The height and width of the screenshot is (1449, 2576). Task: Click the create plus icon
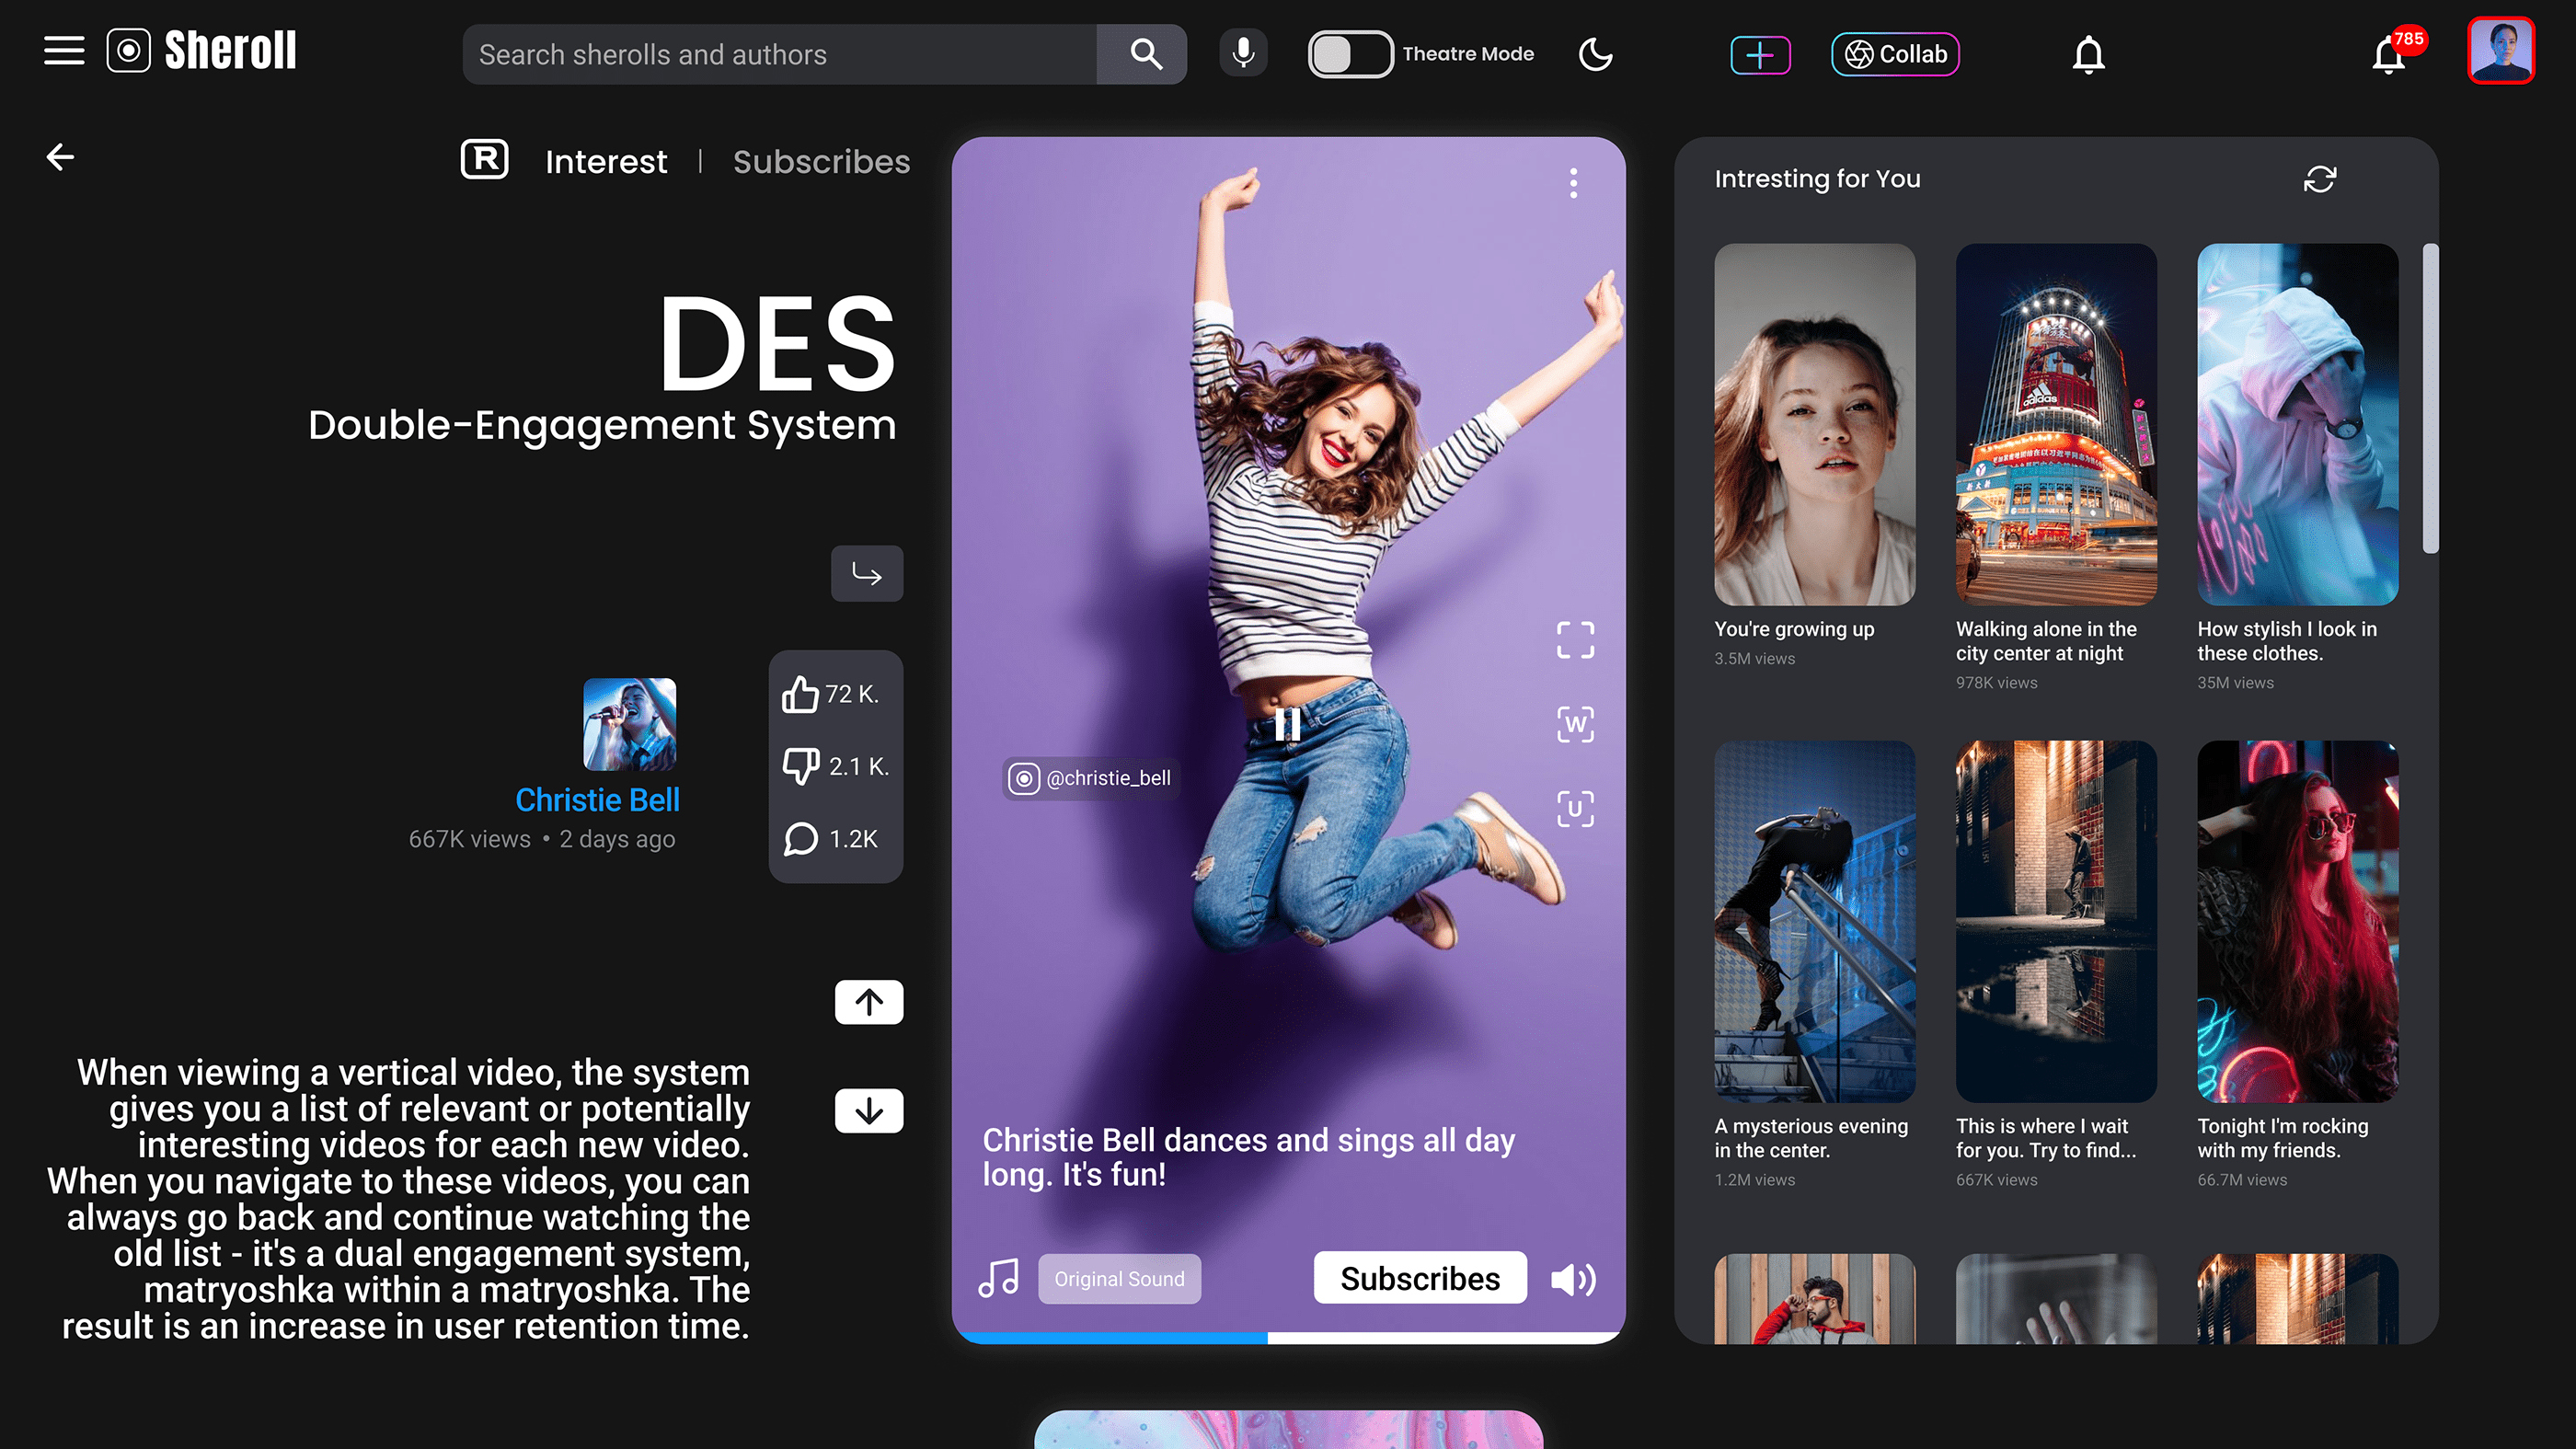(1760, 54)
